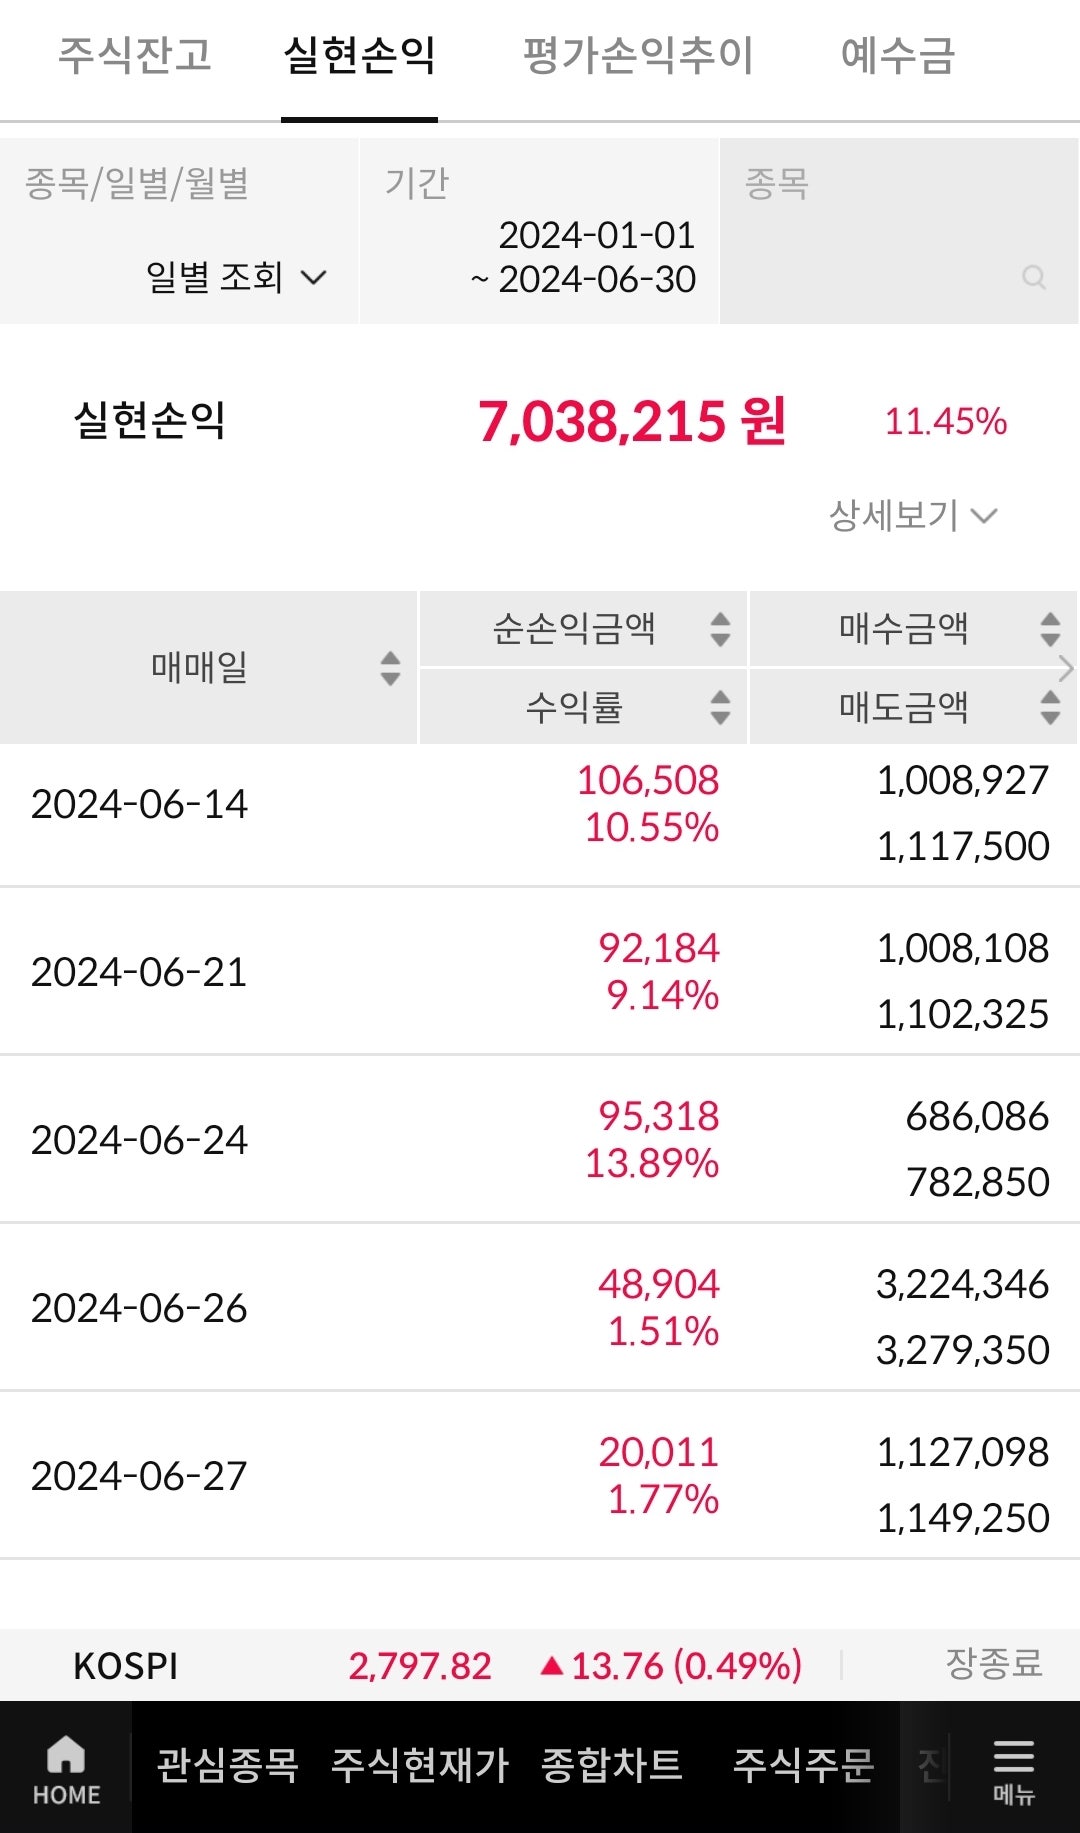Open 종합차트 from bottom navigation
The width and height of the screenshot is (1080, 1833).
click(611, 1766)
